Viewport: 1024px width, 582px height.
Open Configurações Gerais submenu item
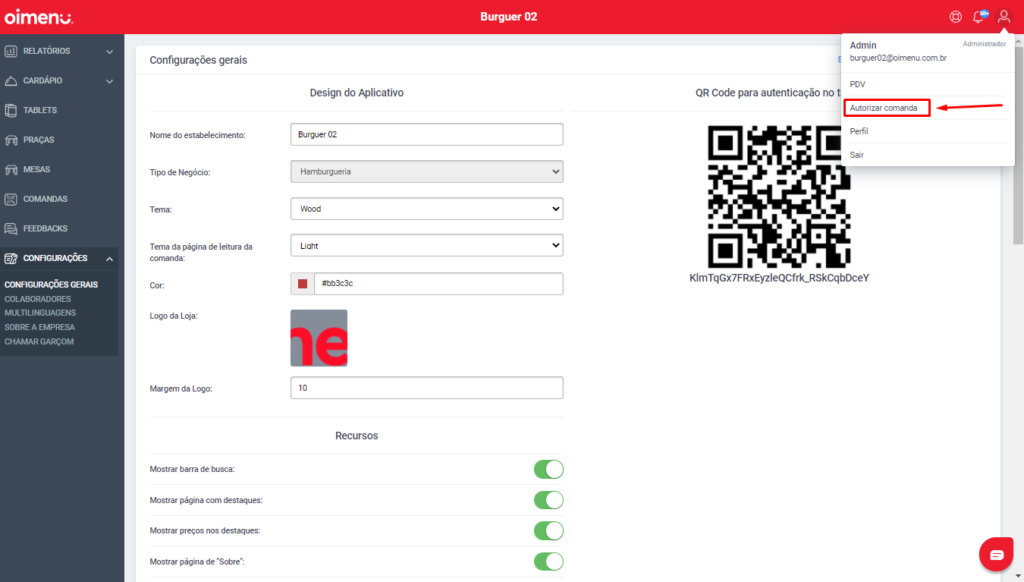pyautogui.click(x=51, y=285)
